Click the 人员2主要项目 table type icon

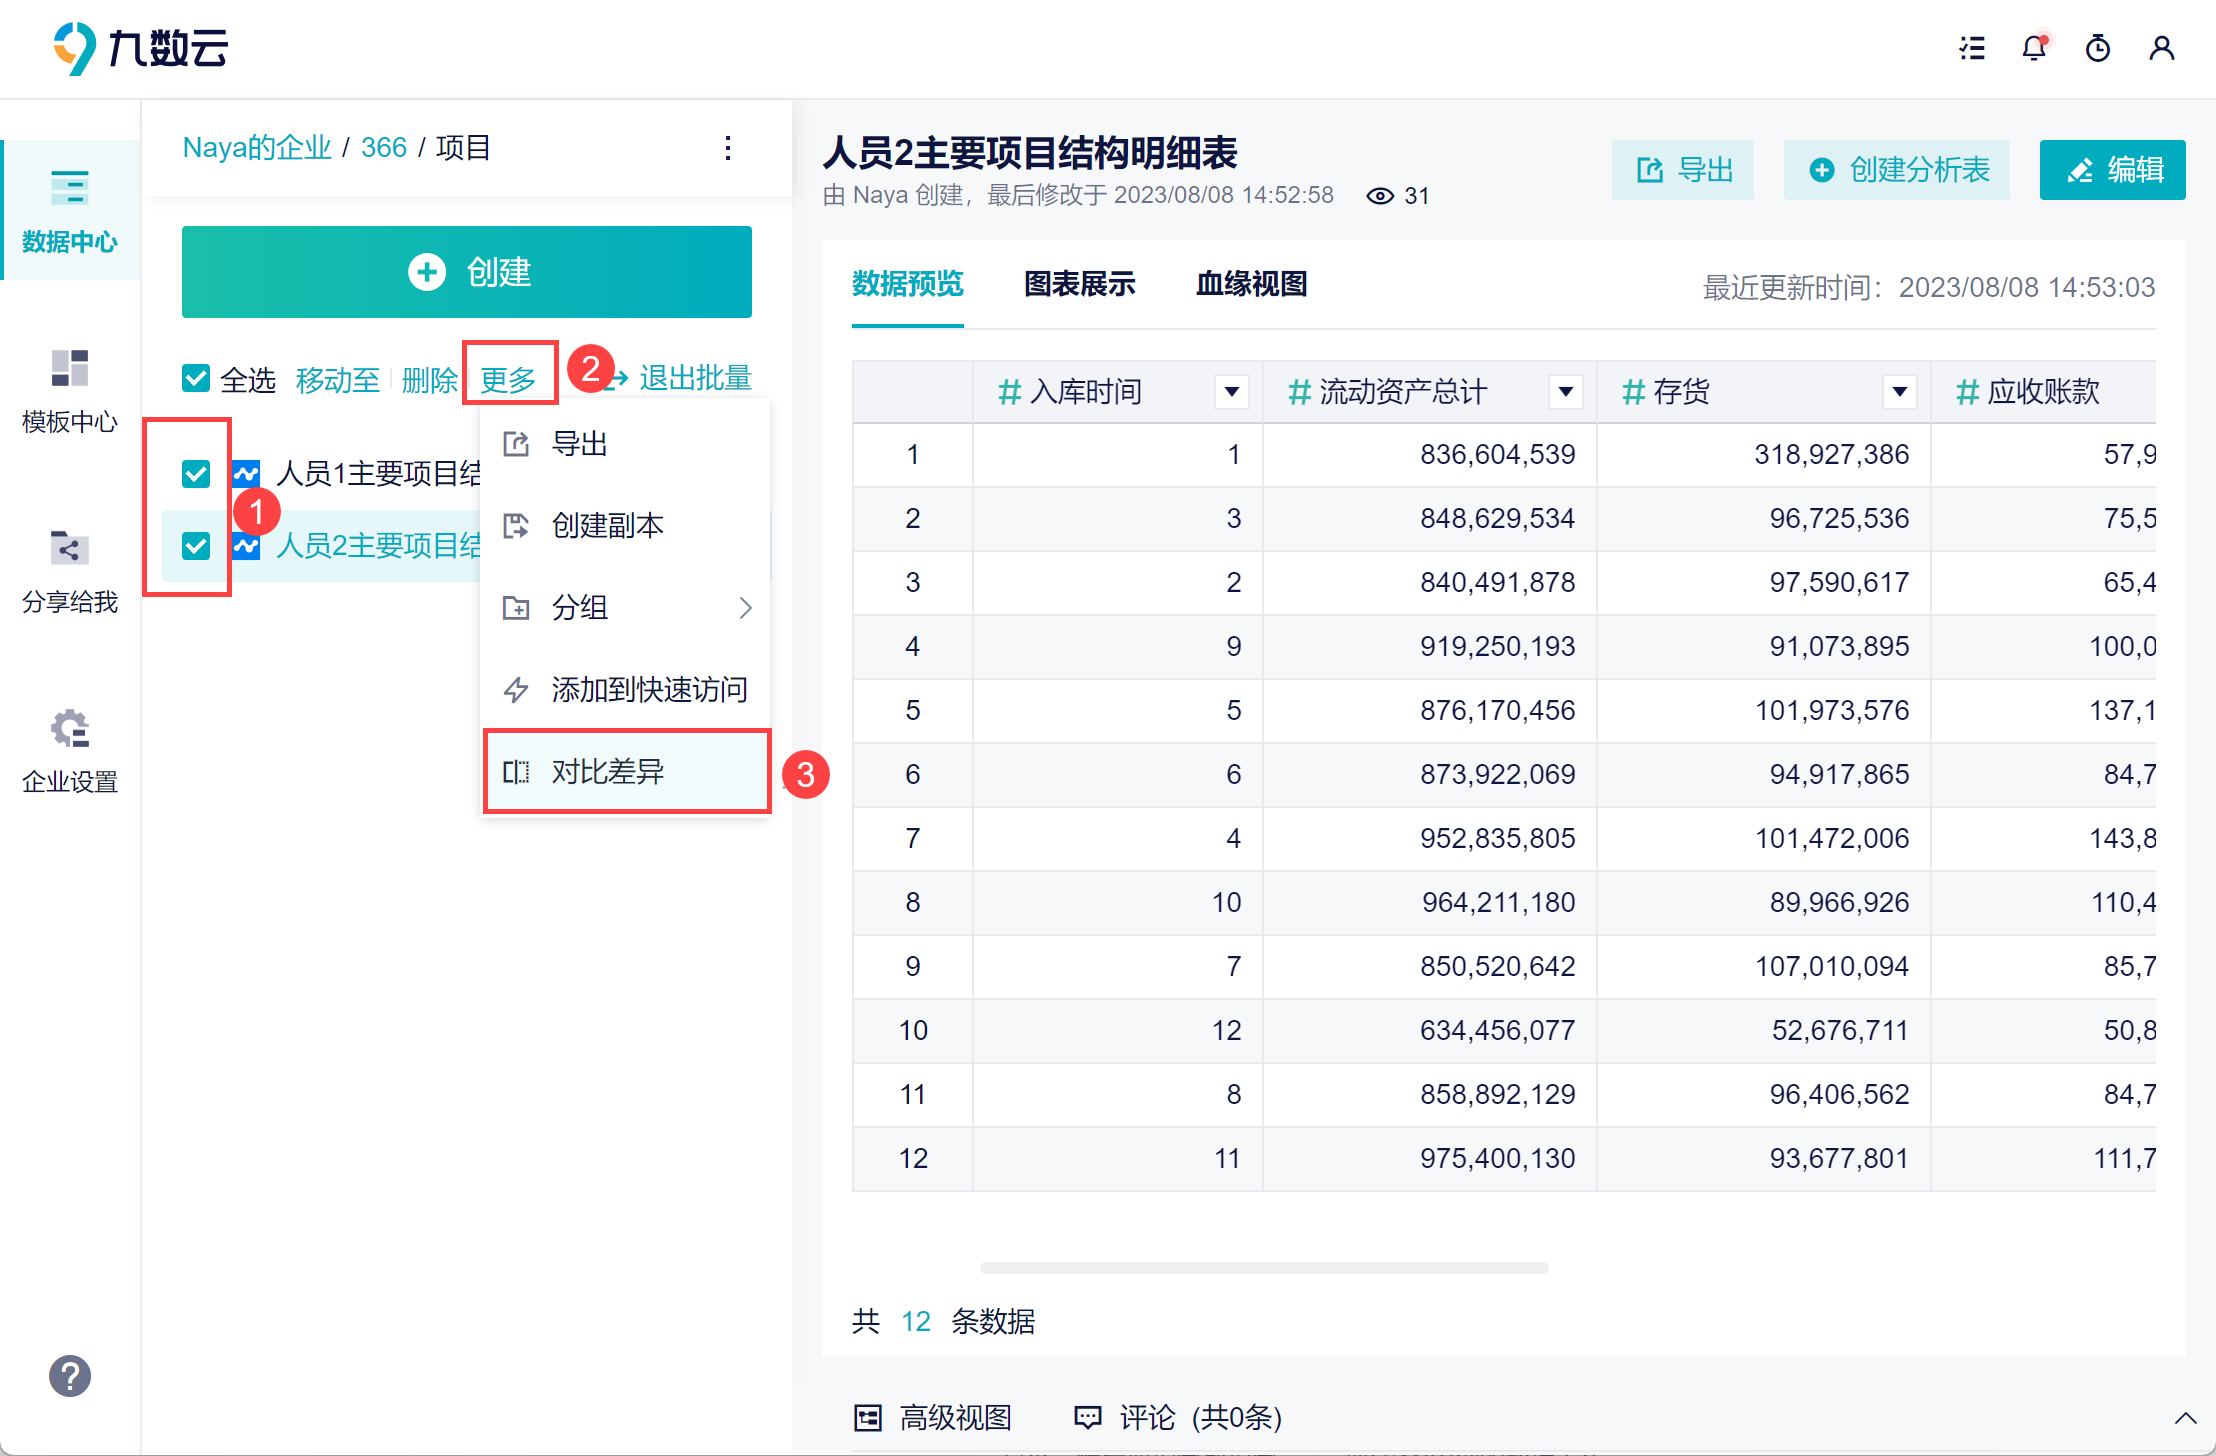(x=246, y=545)
